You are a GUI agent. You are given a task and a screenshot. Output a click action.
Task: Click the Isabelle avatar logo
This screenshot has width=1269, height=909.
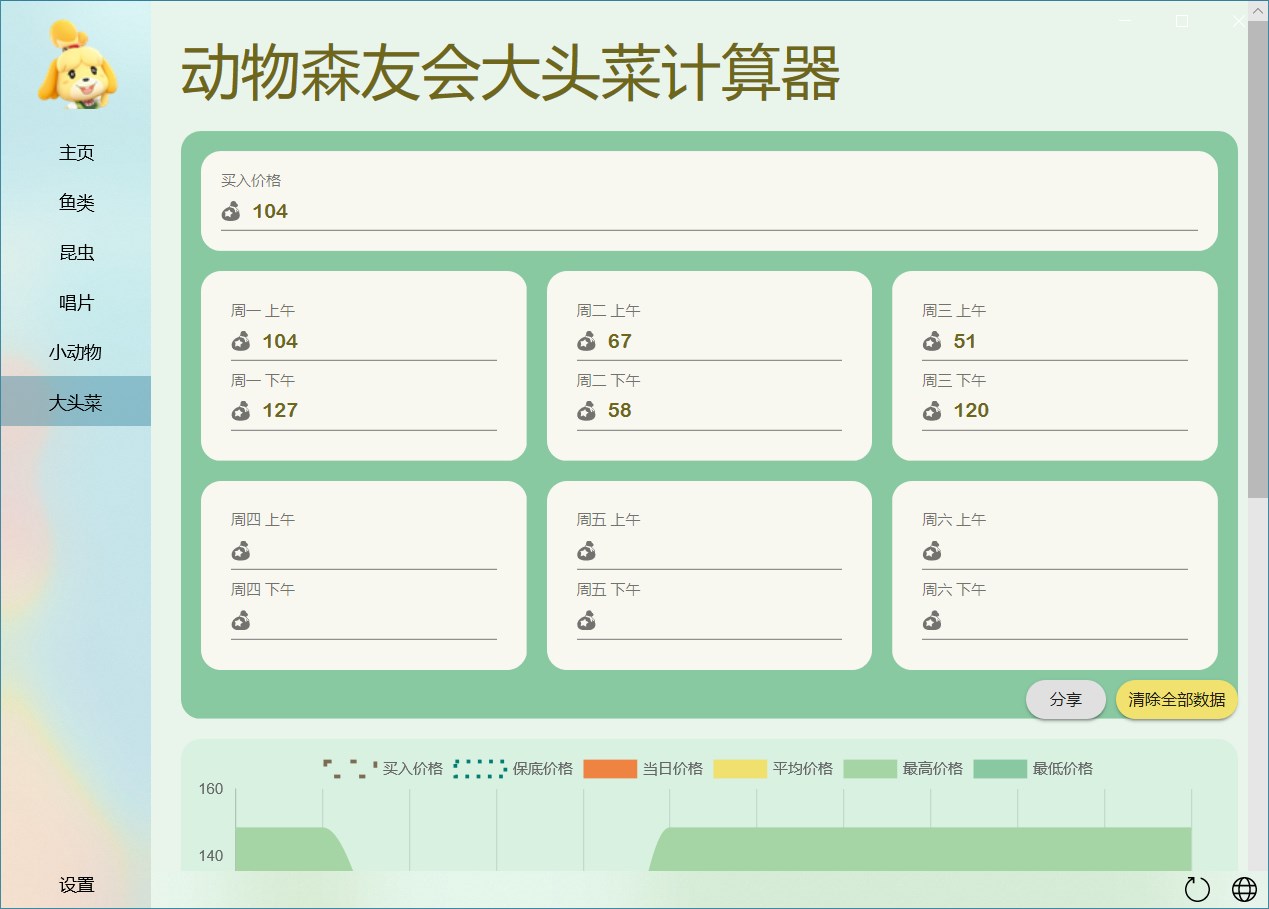pyautogui.click(x=77, y=65)
